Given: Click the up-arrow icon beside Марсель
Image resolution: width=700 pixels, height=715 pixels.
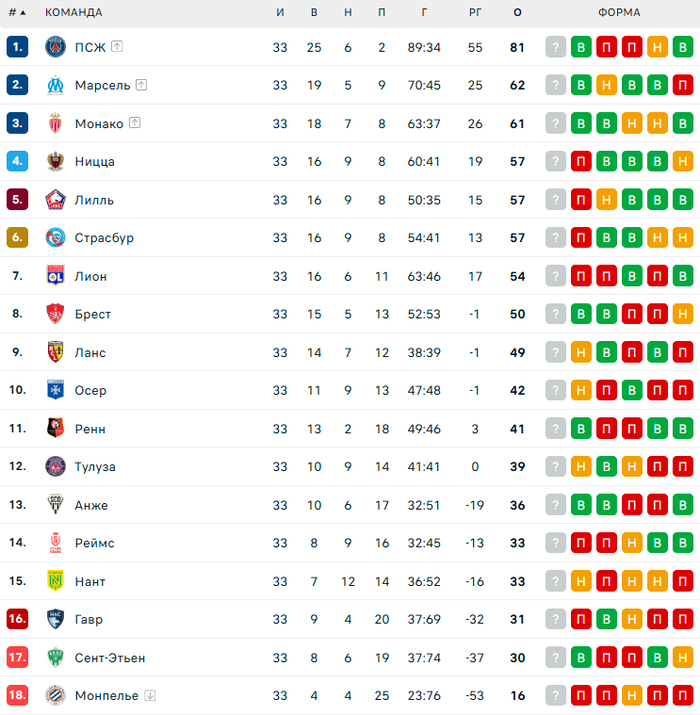Looking at the screenshot, I should 141,85.
